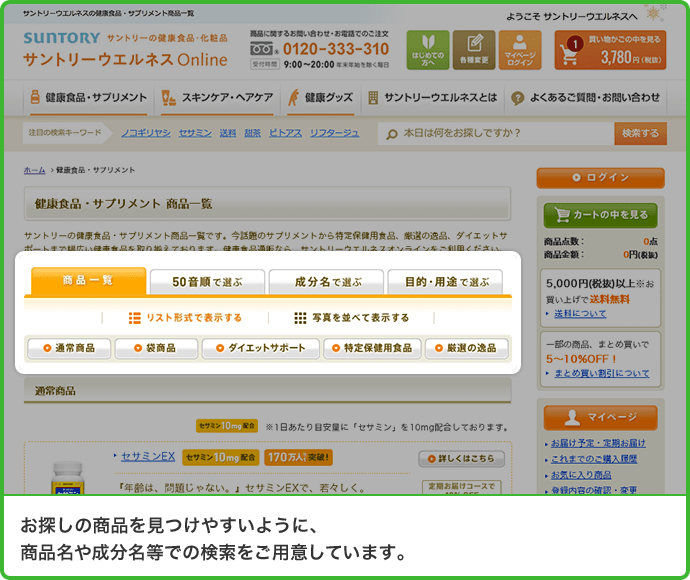
Task: Jump to 特定保健用食品 category
Action: [372, 348]
